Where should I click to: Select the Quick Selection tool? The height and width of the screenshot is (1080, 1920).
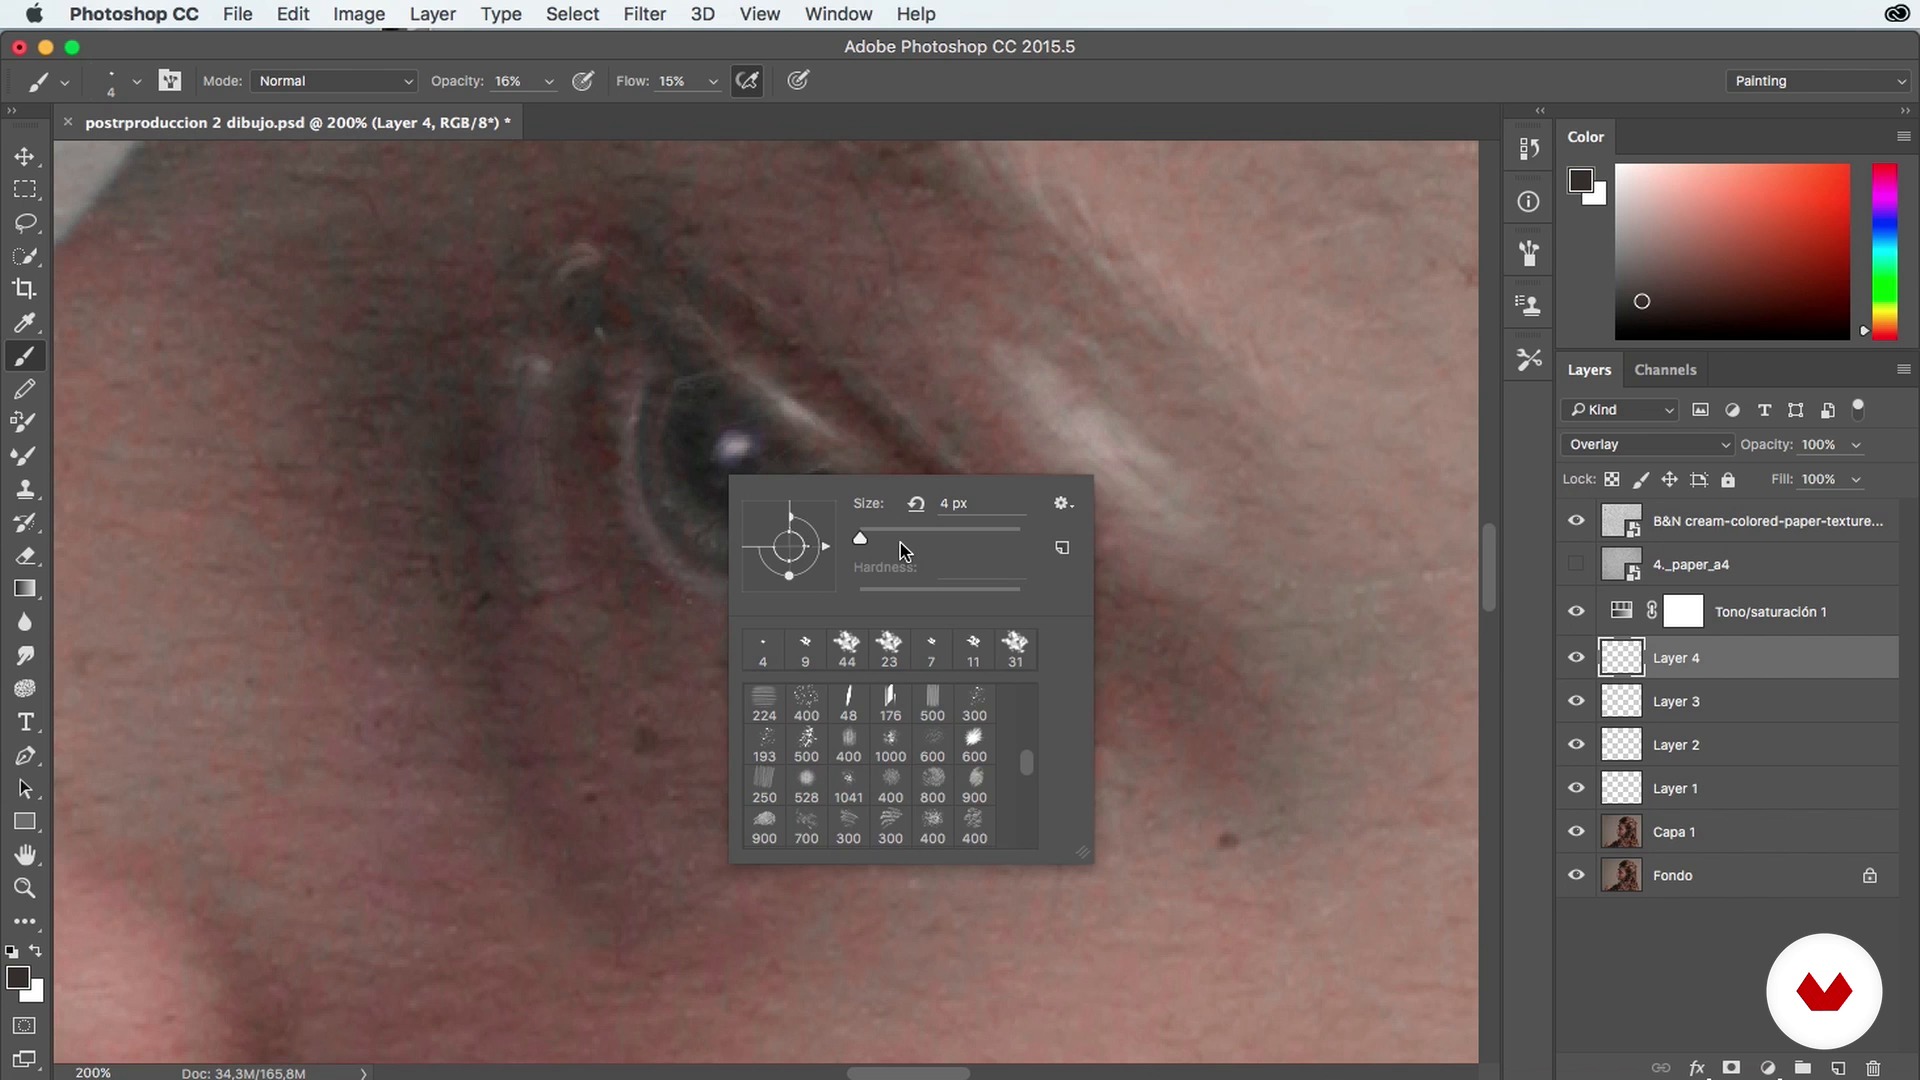click(25, 256)
